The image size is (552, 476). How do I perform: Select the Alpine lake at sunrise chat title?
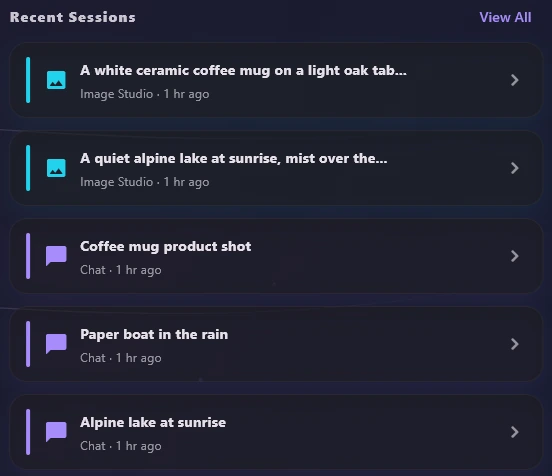(x=153, y=422)
